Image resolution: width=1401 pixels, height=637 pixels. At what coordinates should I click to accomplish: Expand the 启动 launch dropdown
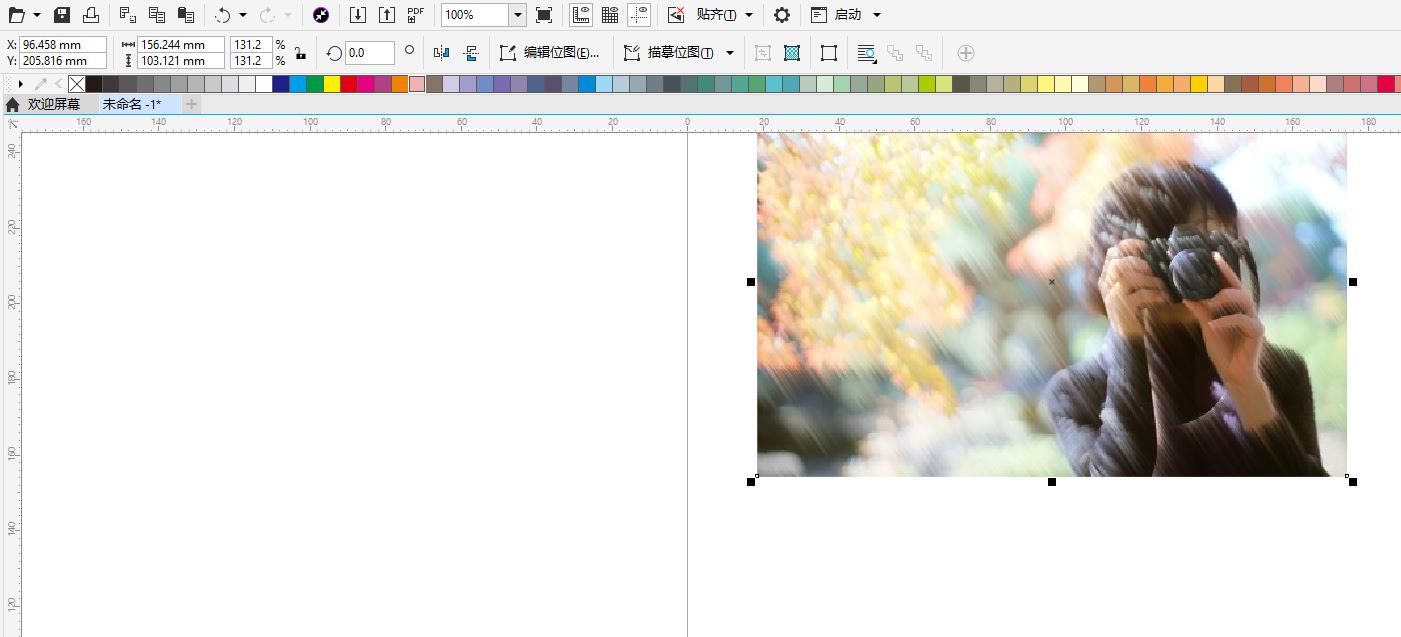tap(877, 15)
